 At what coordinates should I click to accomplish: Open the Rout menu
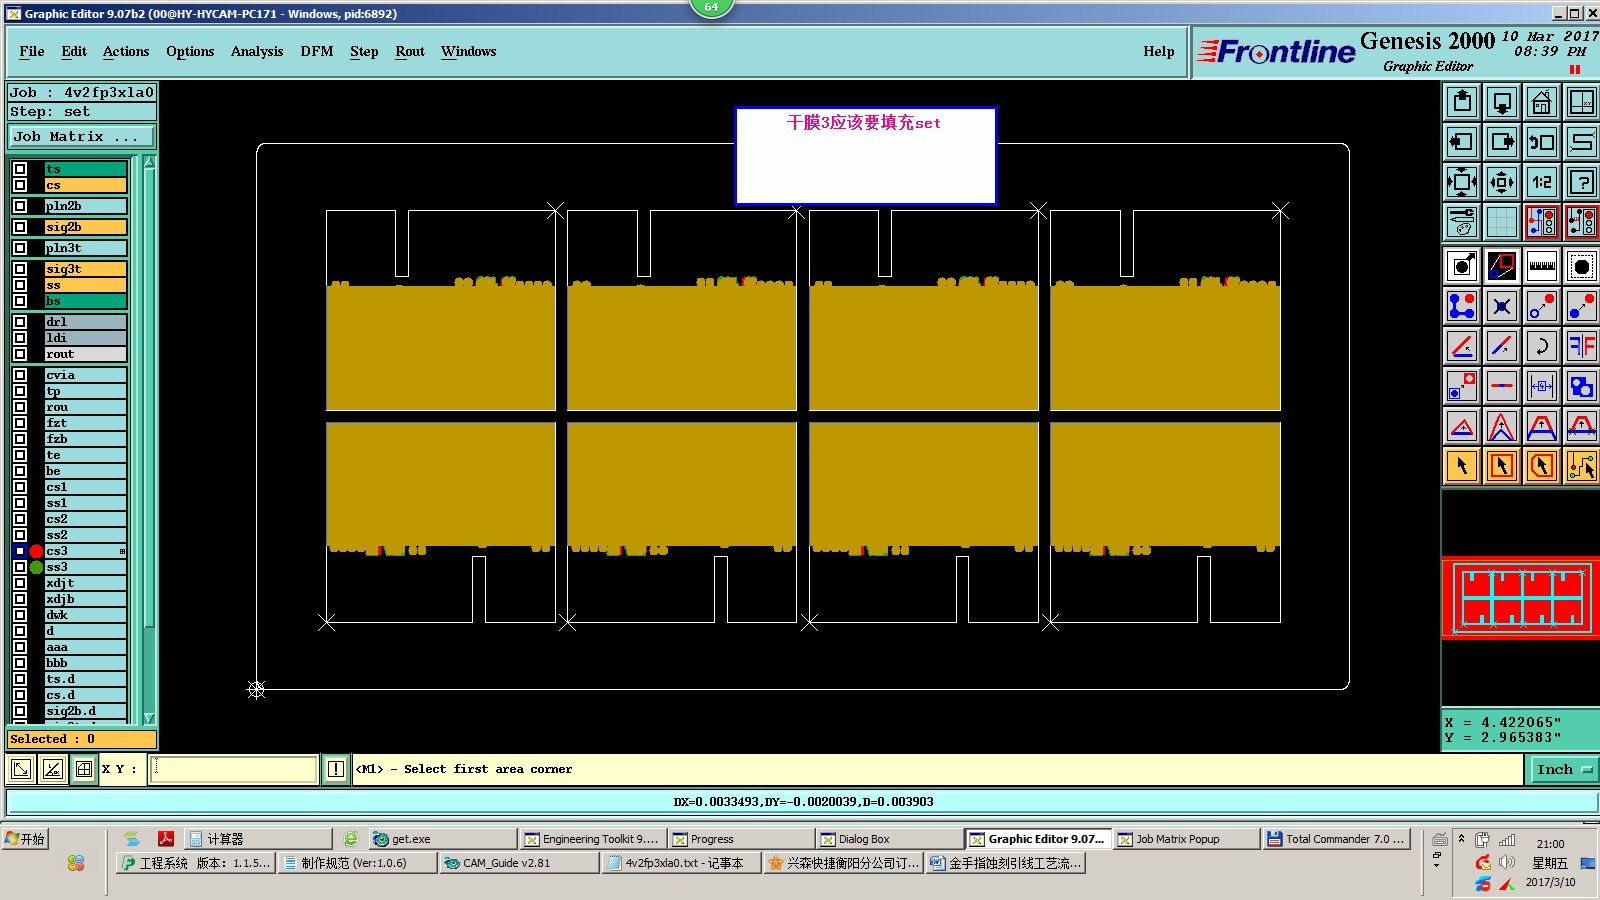click(x=410, y=51)
